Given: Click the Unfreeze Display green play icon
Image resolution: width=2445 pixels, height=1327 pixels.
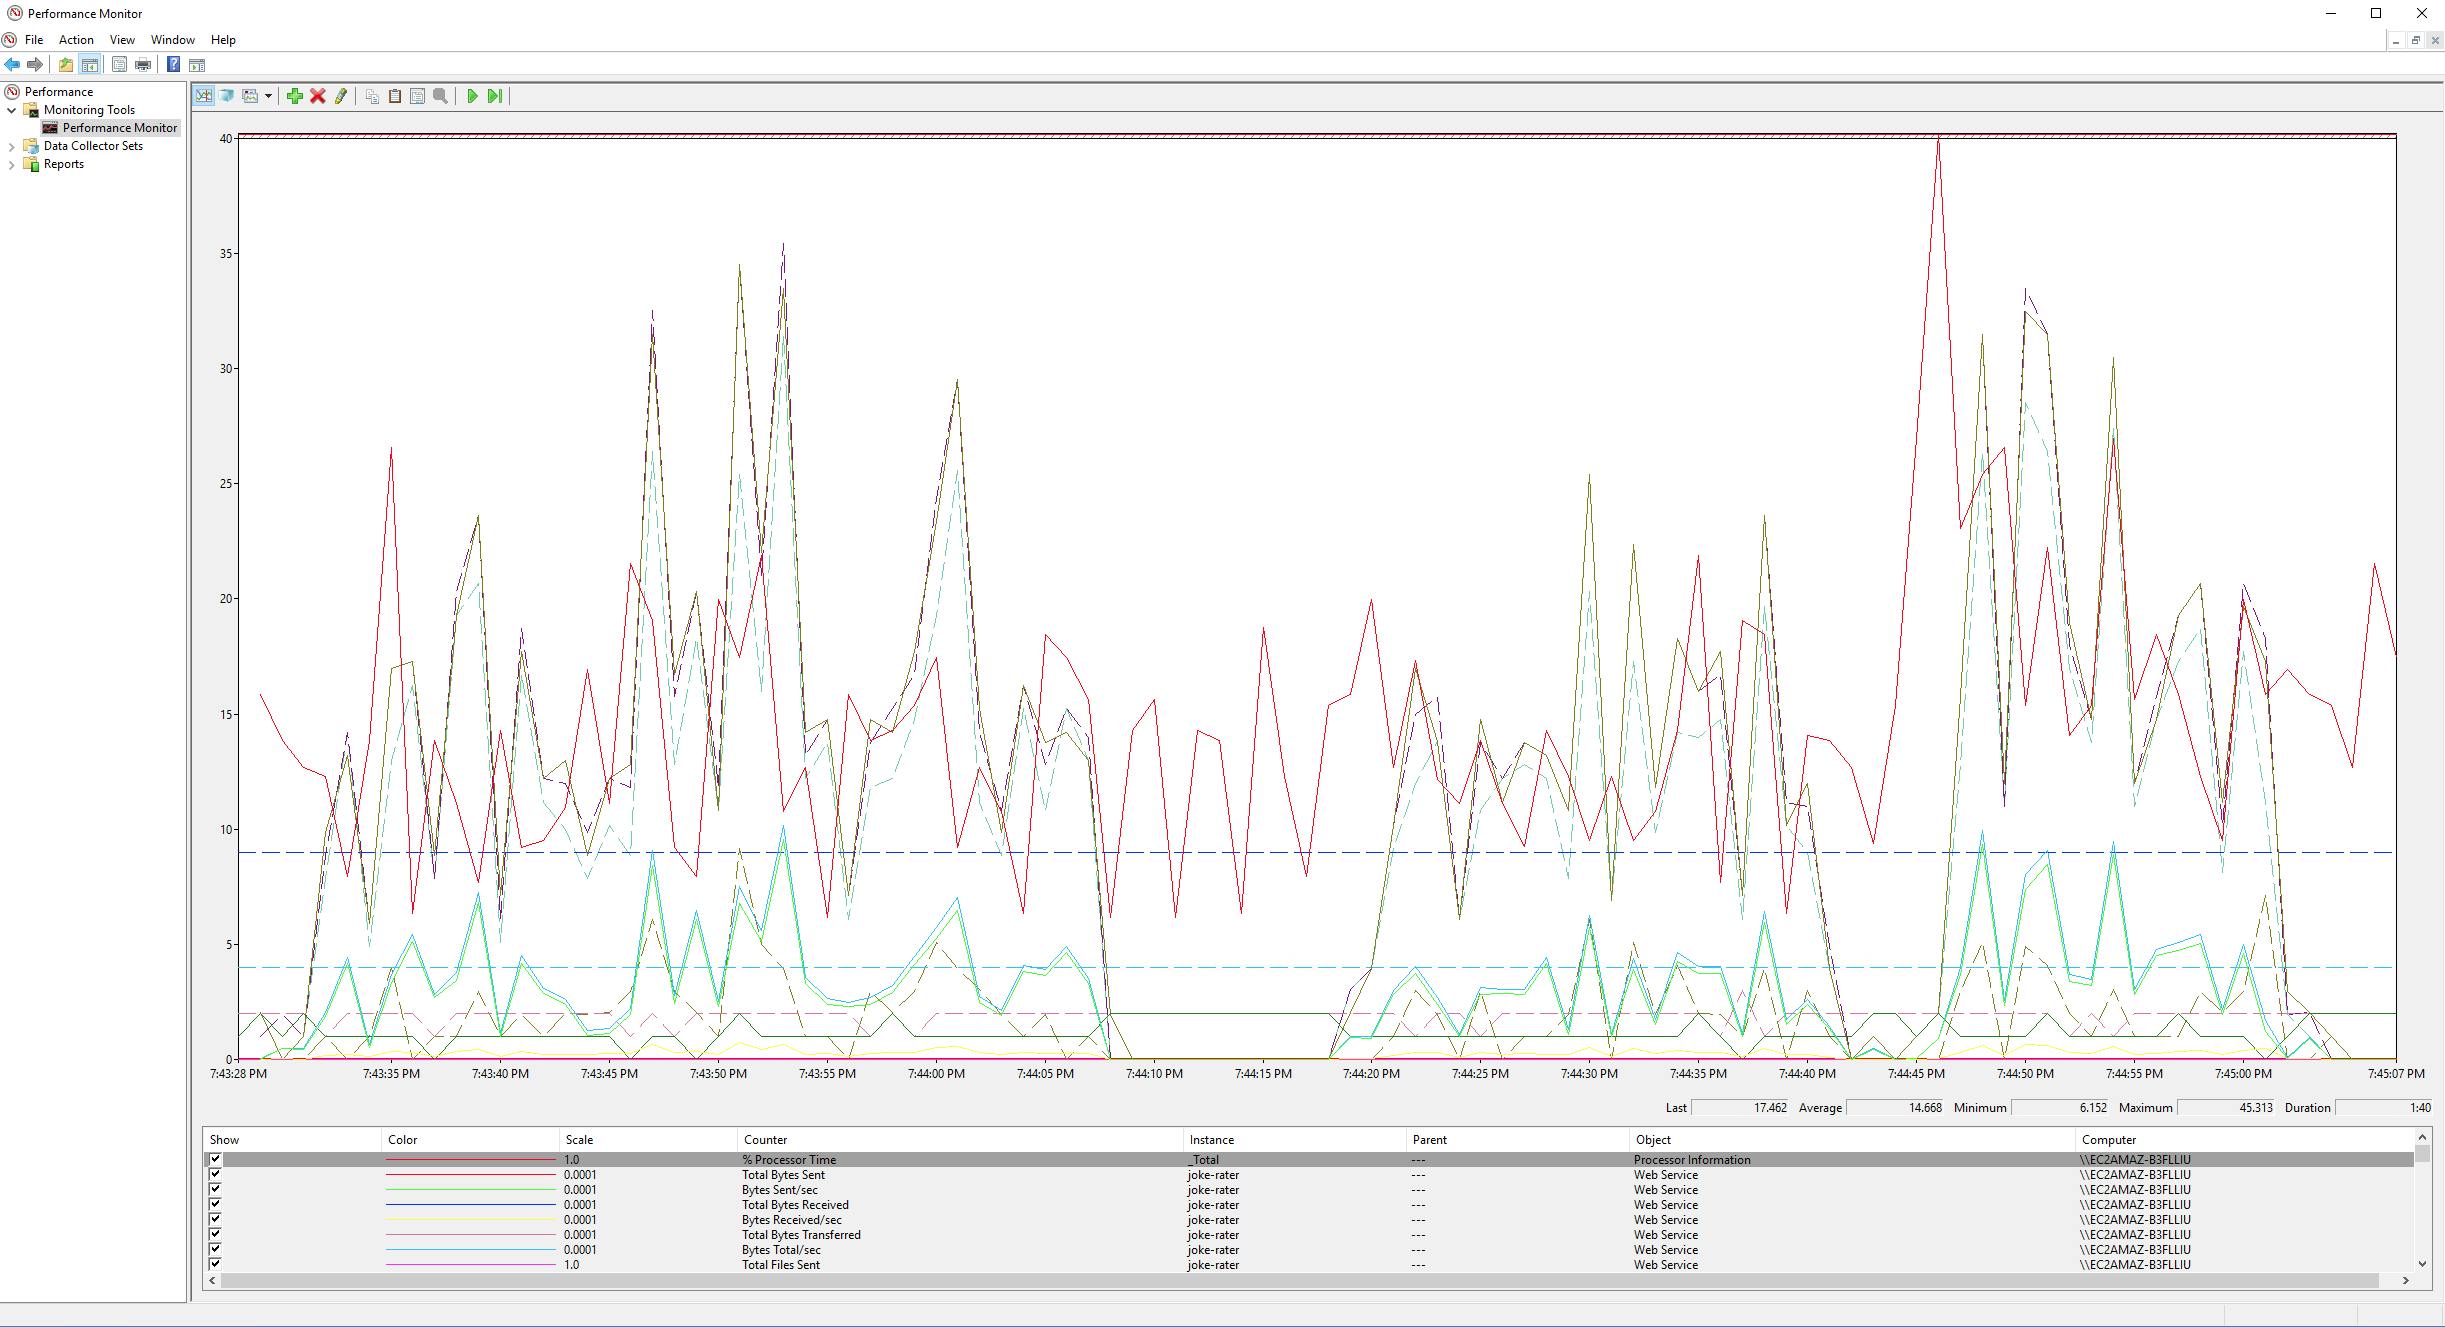Looking at the screenshot, I should coord(472,96).
